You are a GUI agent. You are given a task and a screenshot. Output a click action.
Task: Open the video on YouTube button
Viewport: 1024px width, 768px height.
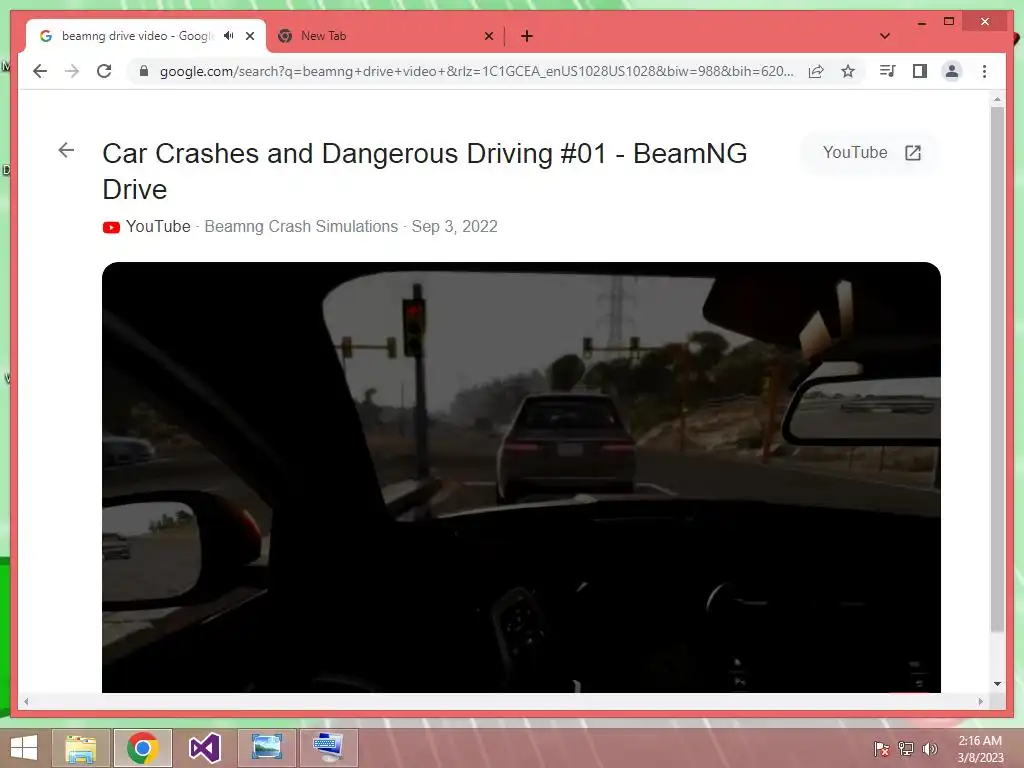click(871, 153)
